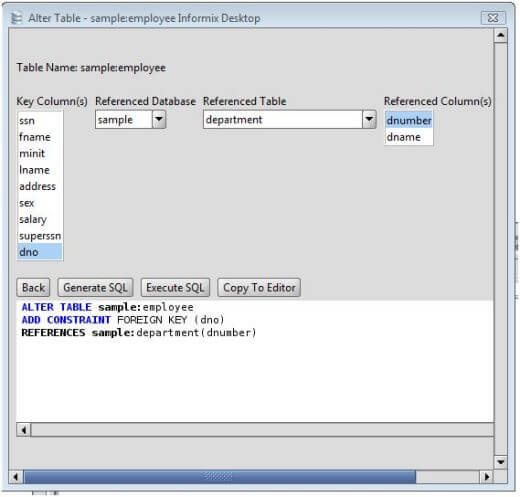Screen dimensions: 520x497
Task: Select salary in Key Columns list
Action: 40,219
